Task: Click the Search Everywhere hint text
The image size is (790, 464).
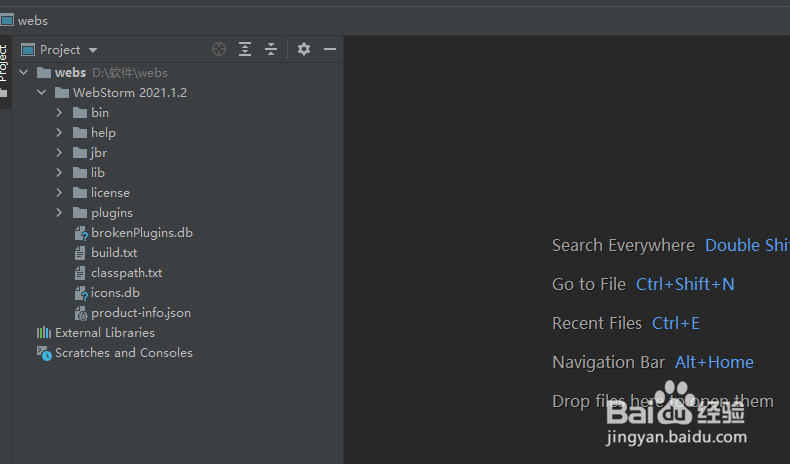Action: pyautogui.click(x=623, y=245)
